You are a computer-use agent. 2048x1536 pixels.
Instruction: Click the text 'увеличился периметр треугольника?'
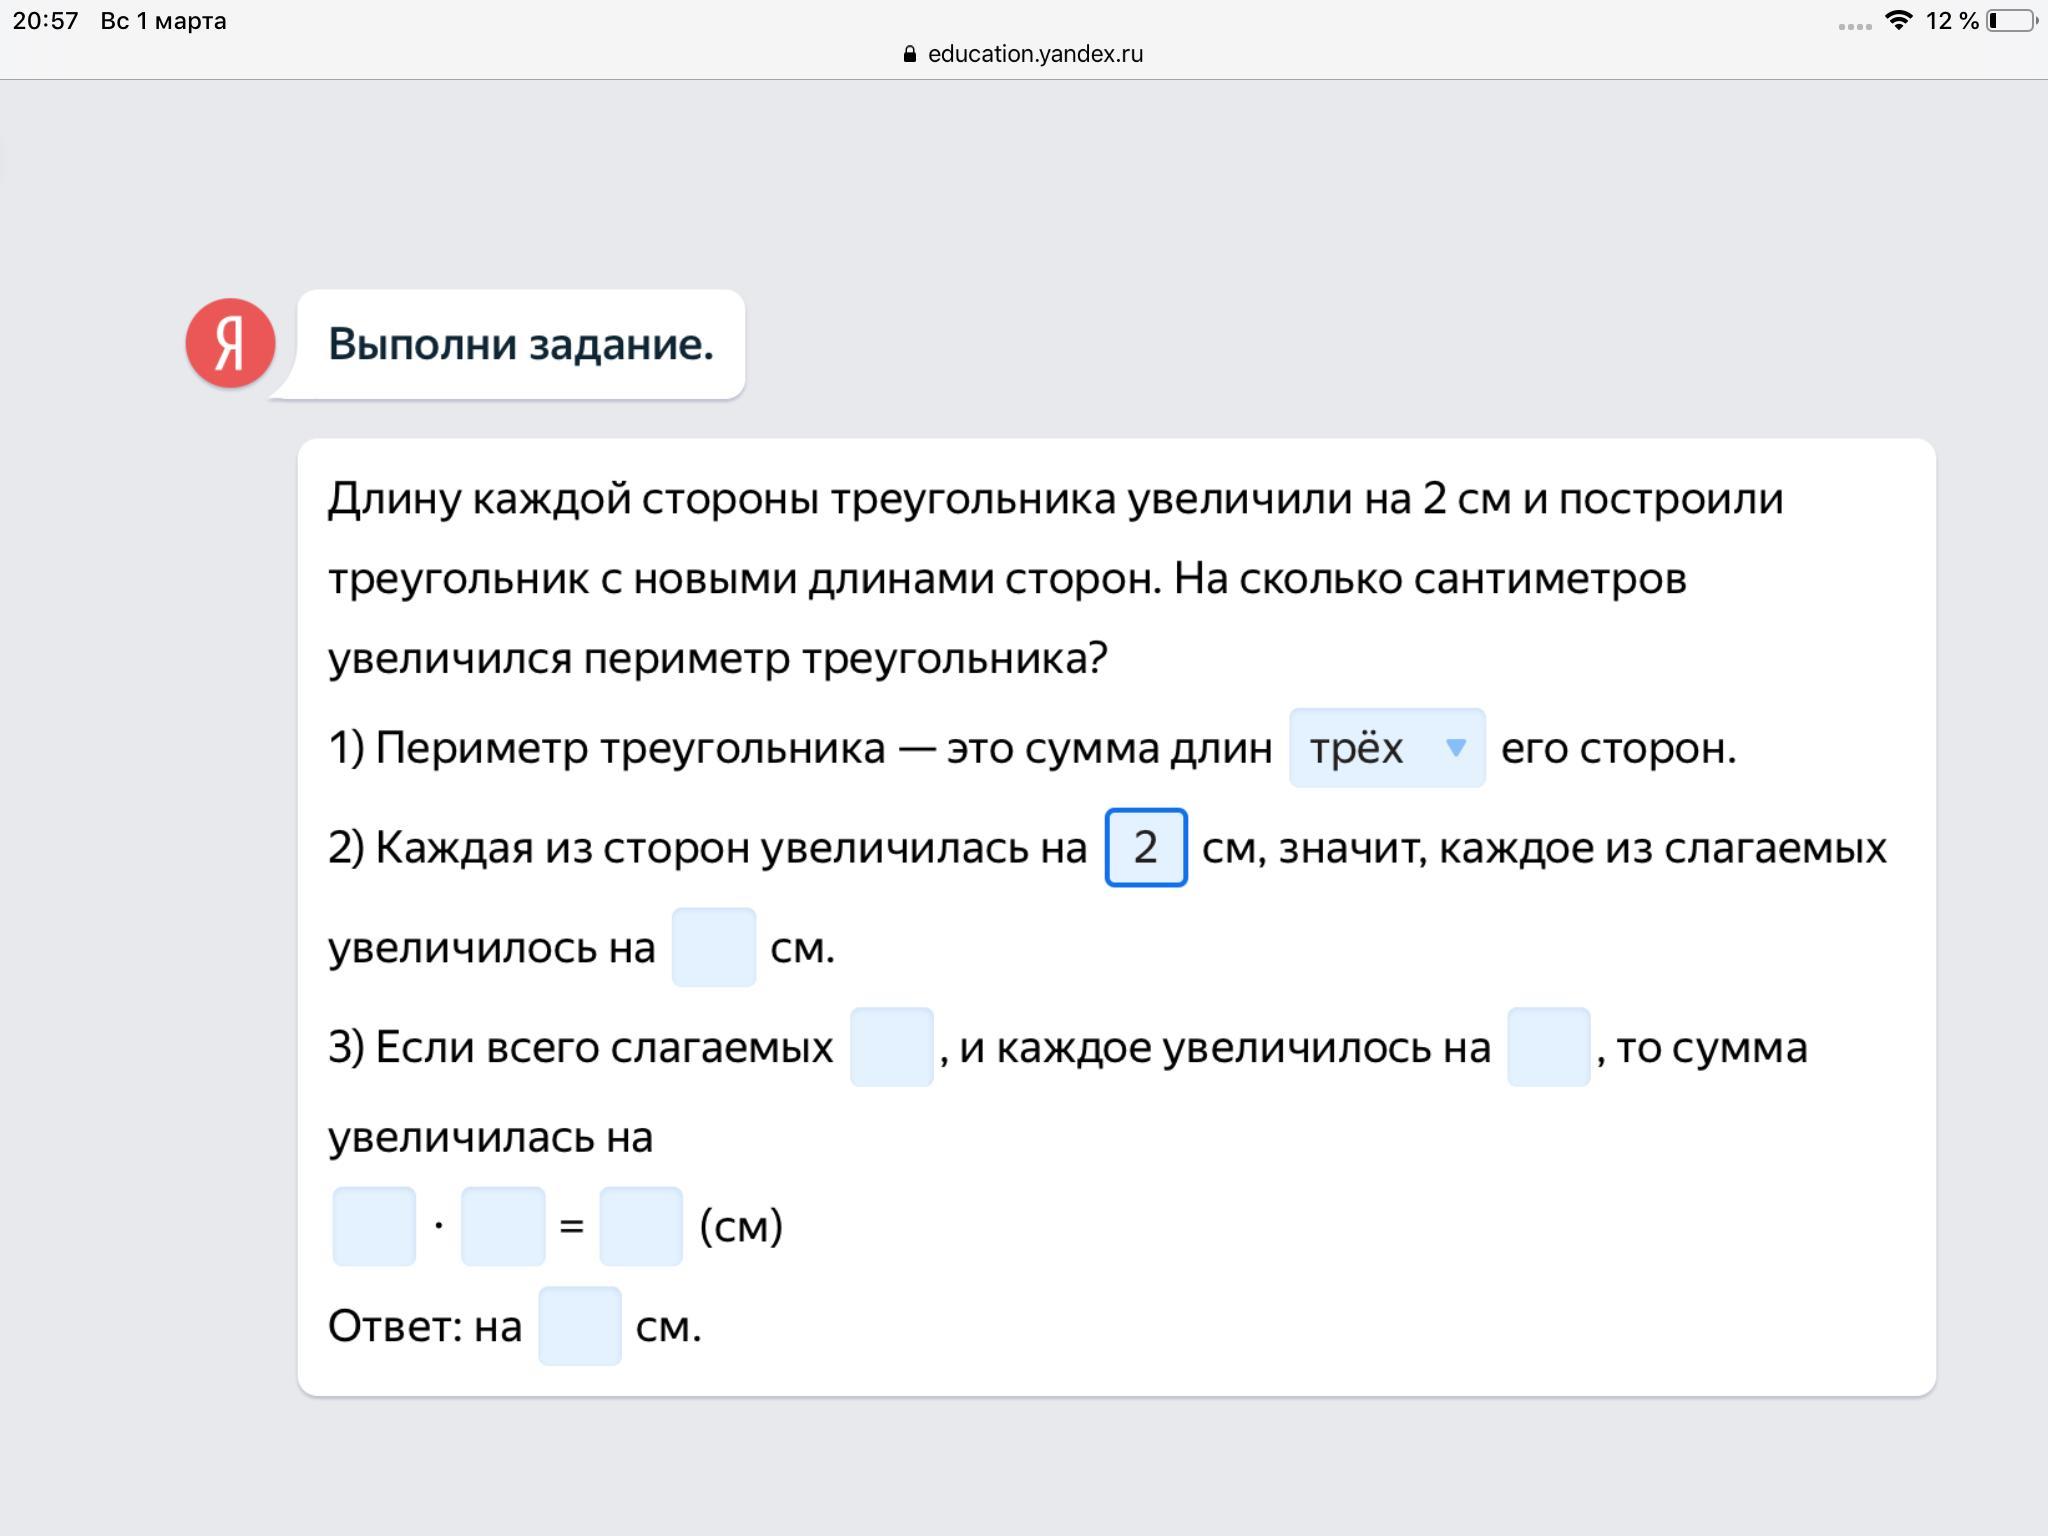(x=718, y=658)
